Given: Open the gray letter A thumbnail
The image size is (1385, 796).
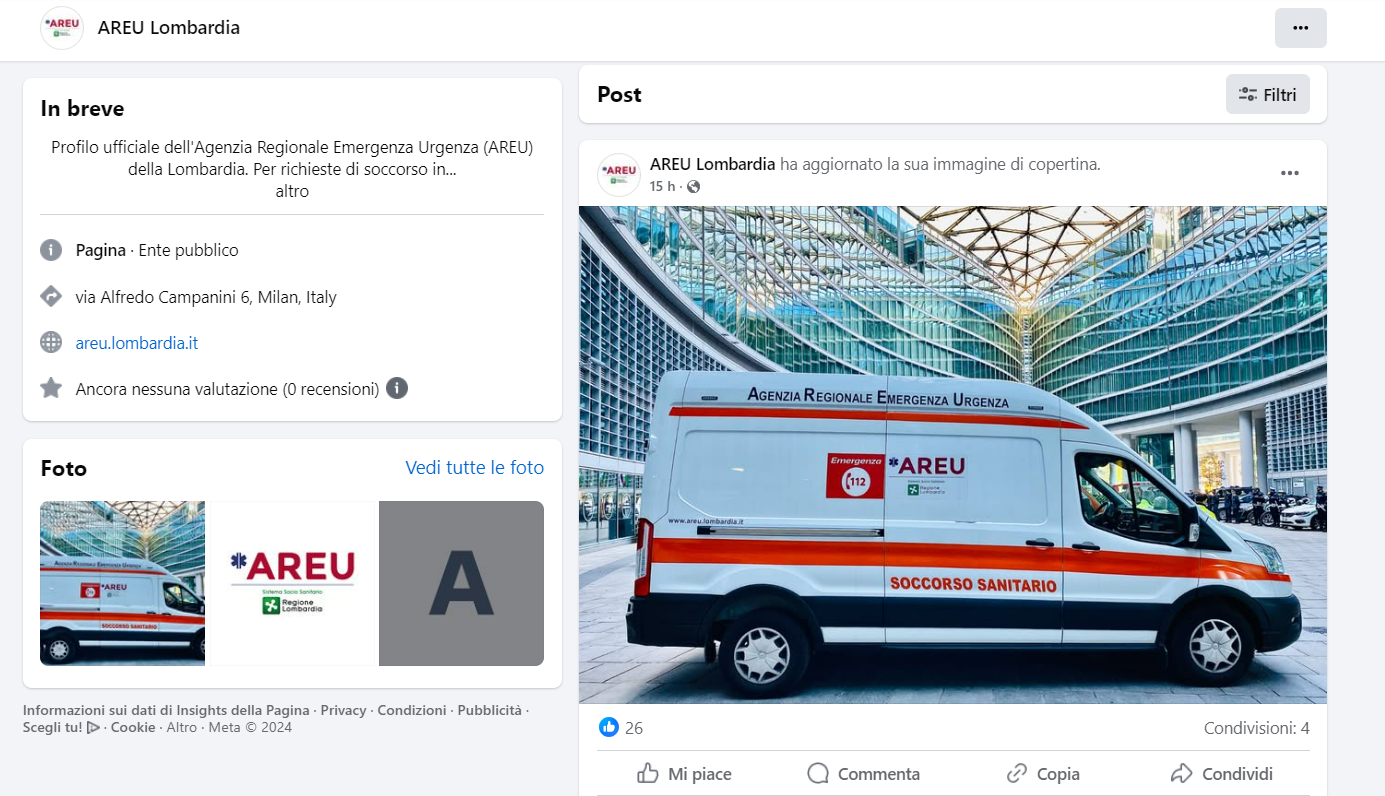Looking at the screenshot, I should pyautogui.click(x=461, y=583).
